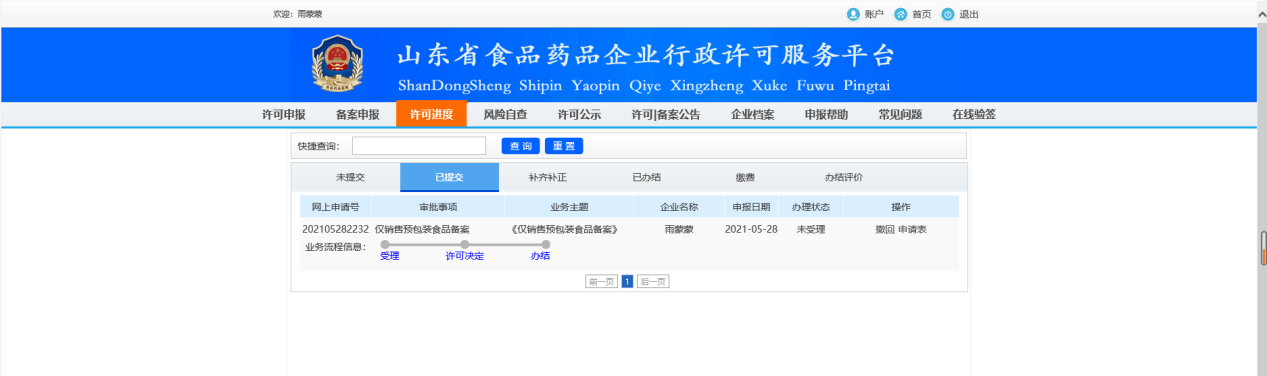Click the 查询 button
Screen dimensions: 1267x376
tap(521, 146)
